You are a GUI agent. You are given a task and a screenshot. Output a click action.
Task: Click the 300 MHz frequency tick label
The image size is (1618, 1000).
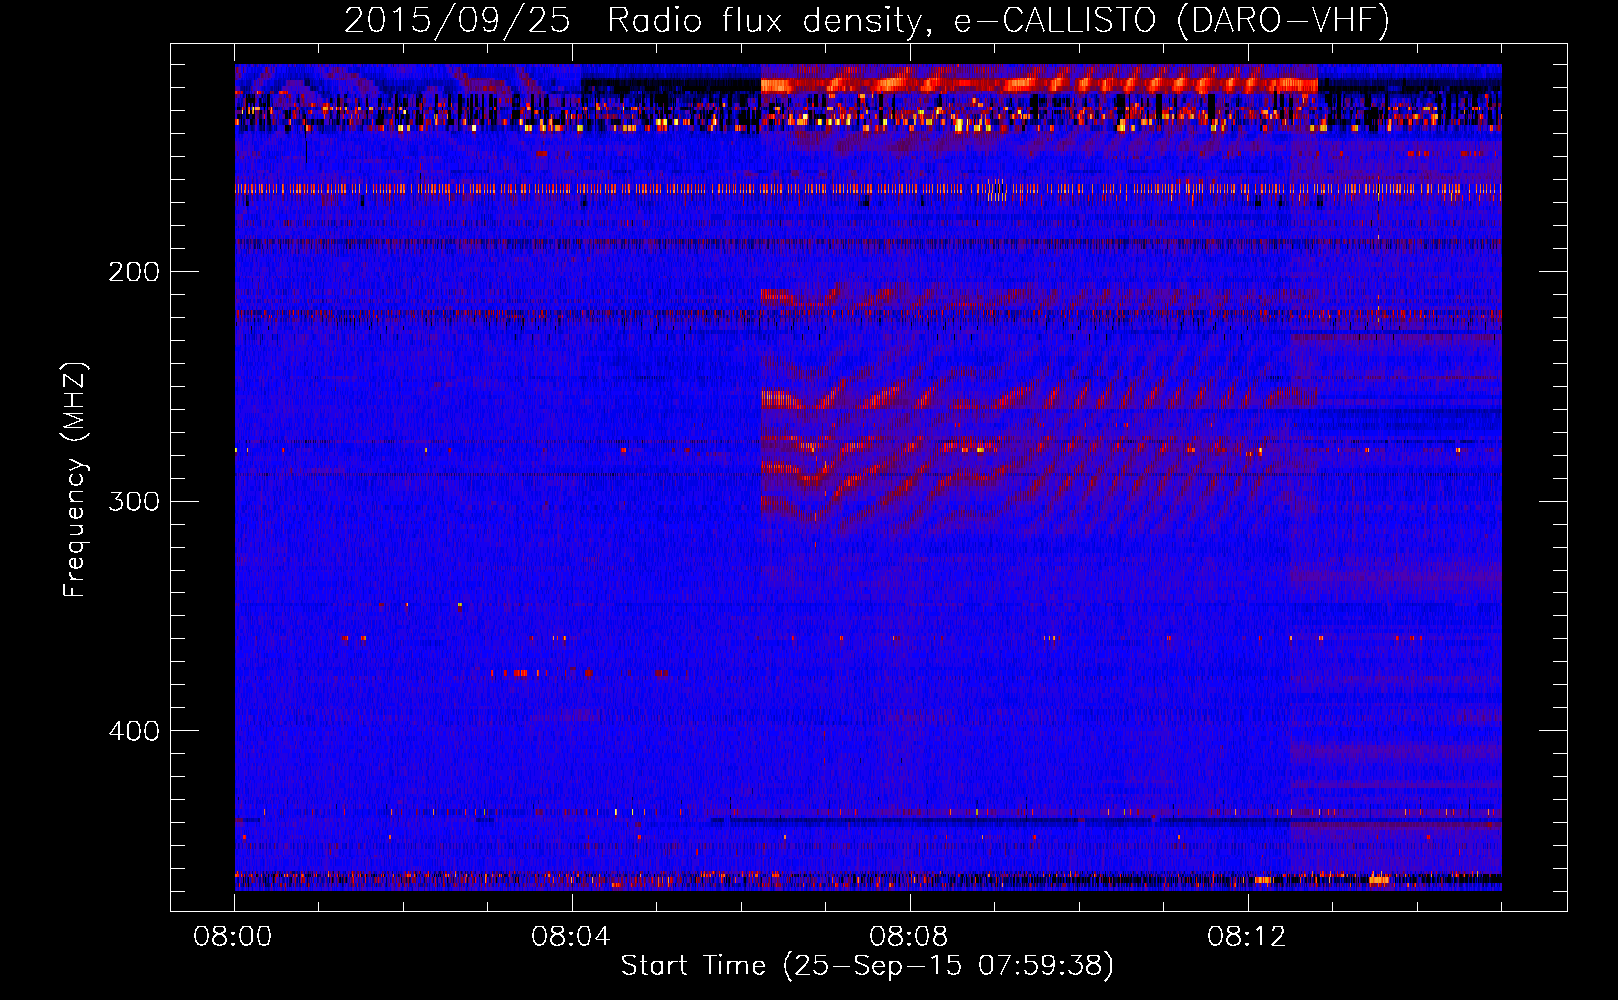133,501
